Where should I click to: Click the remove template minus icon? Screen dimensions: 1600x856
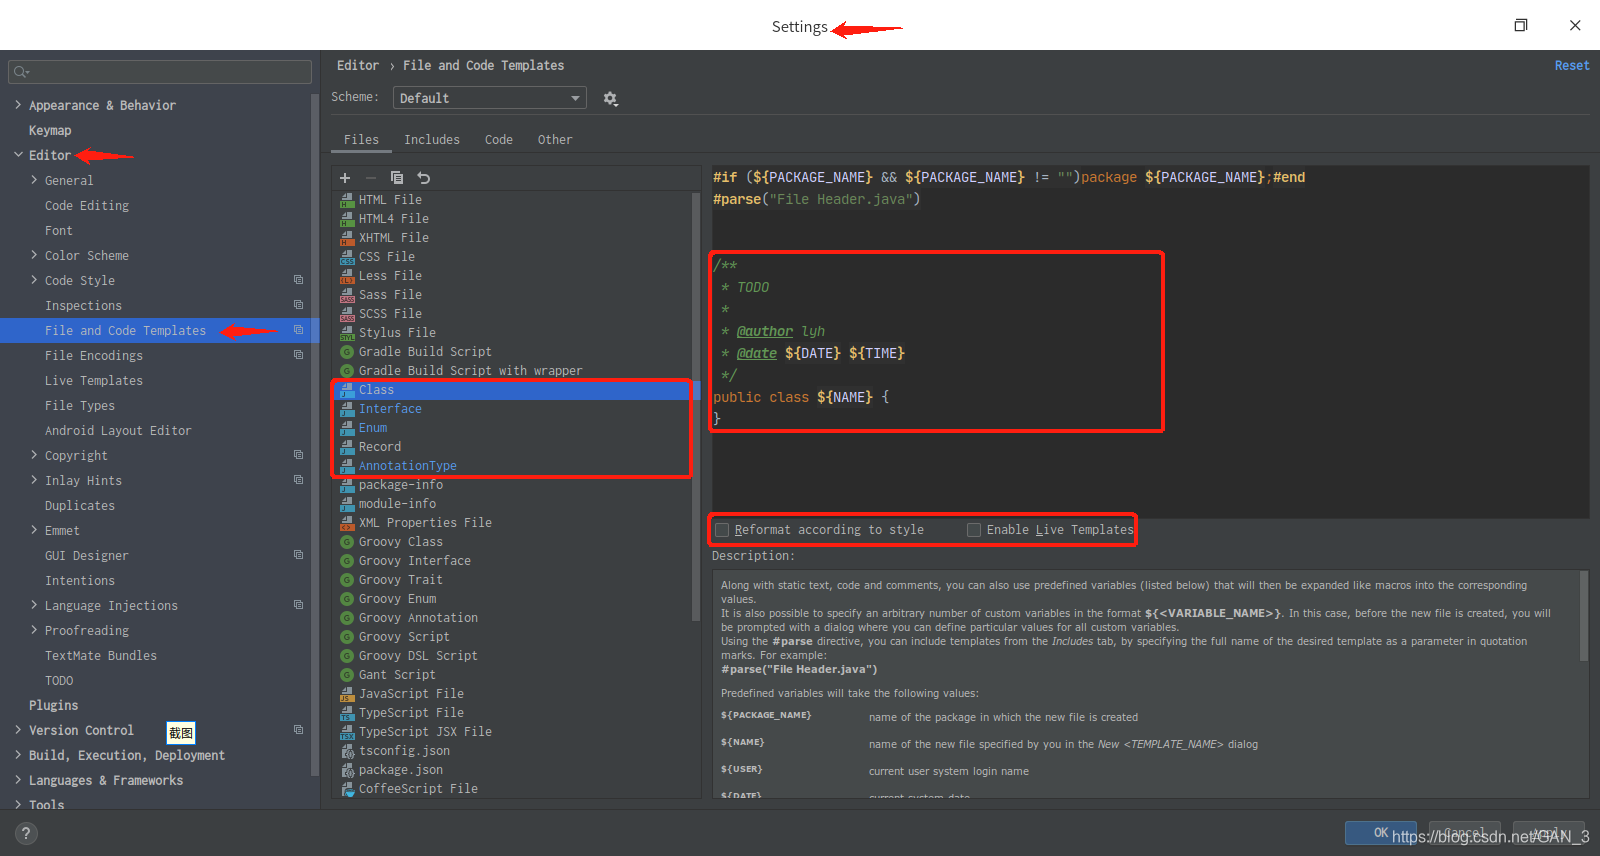click(370, 178)
